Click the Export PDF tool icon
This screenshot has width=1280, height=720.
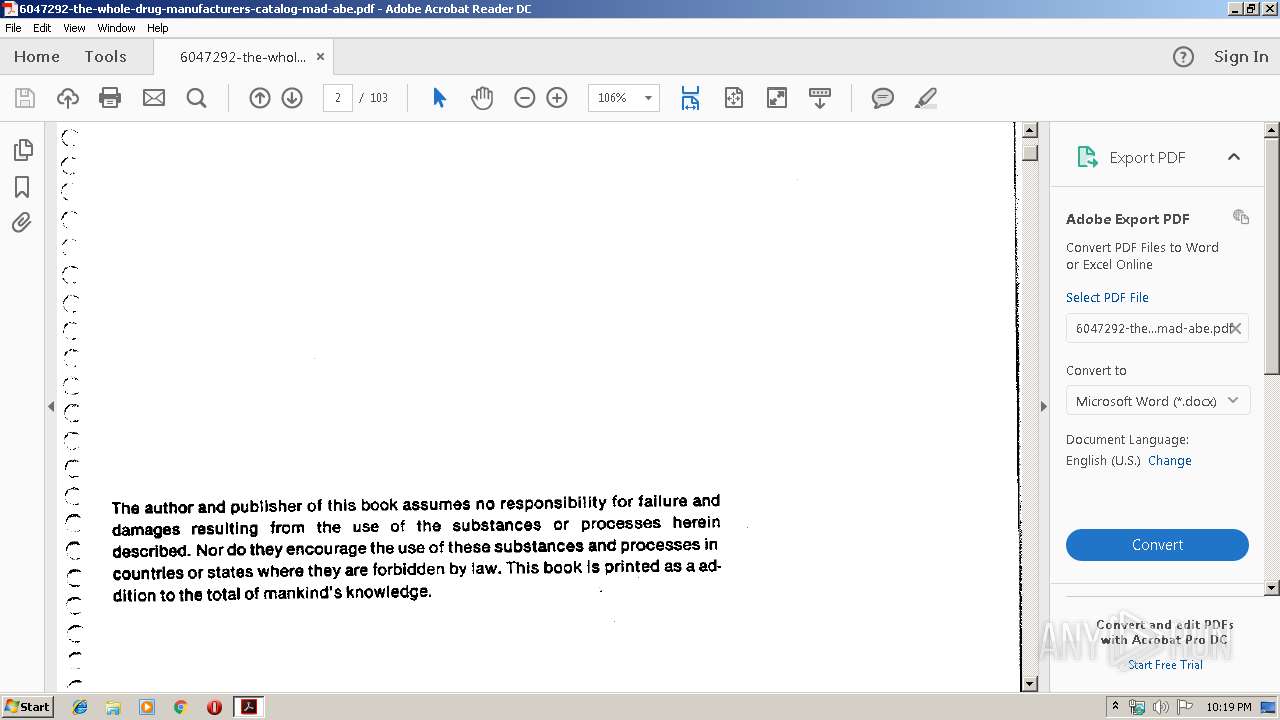[x=1087, y=157]
